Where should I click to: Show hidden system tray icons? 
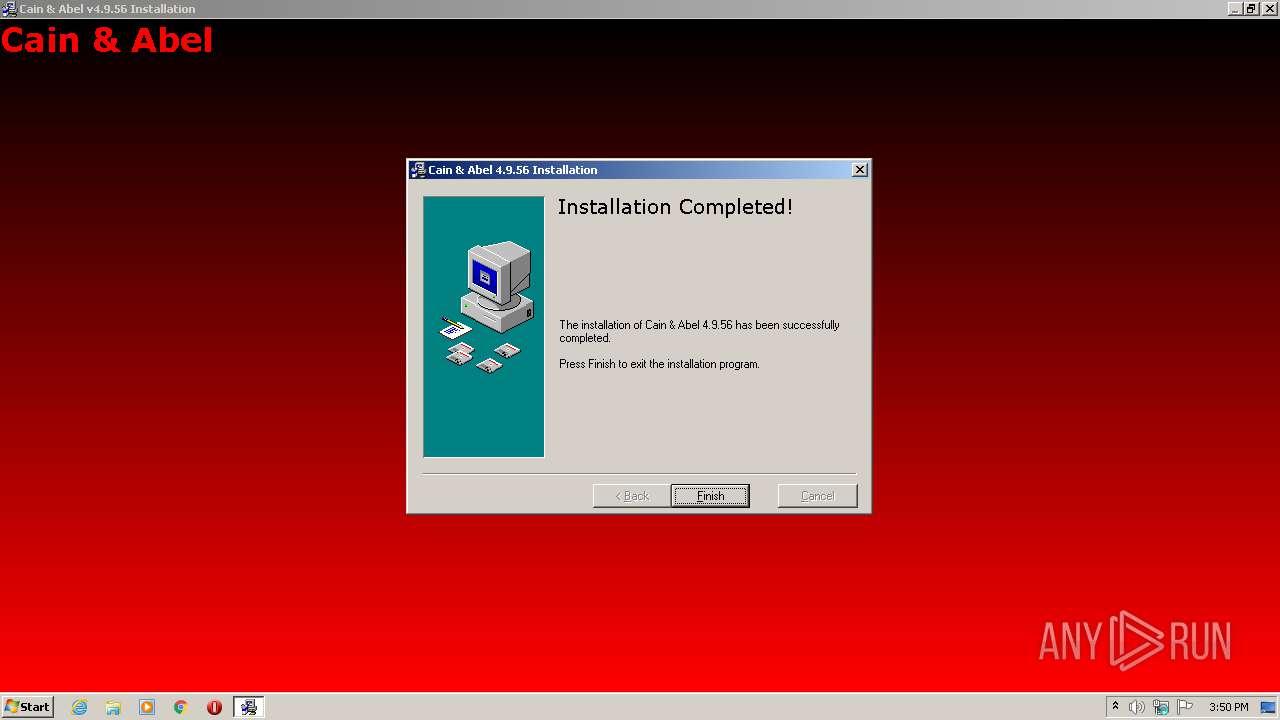(1115, 707)
